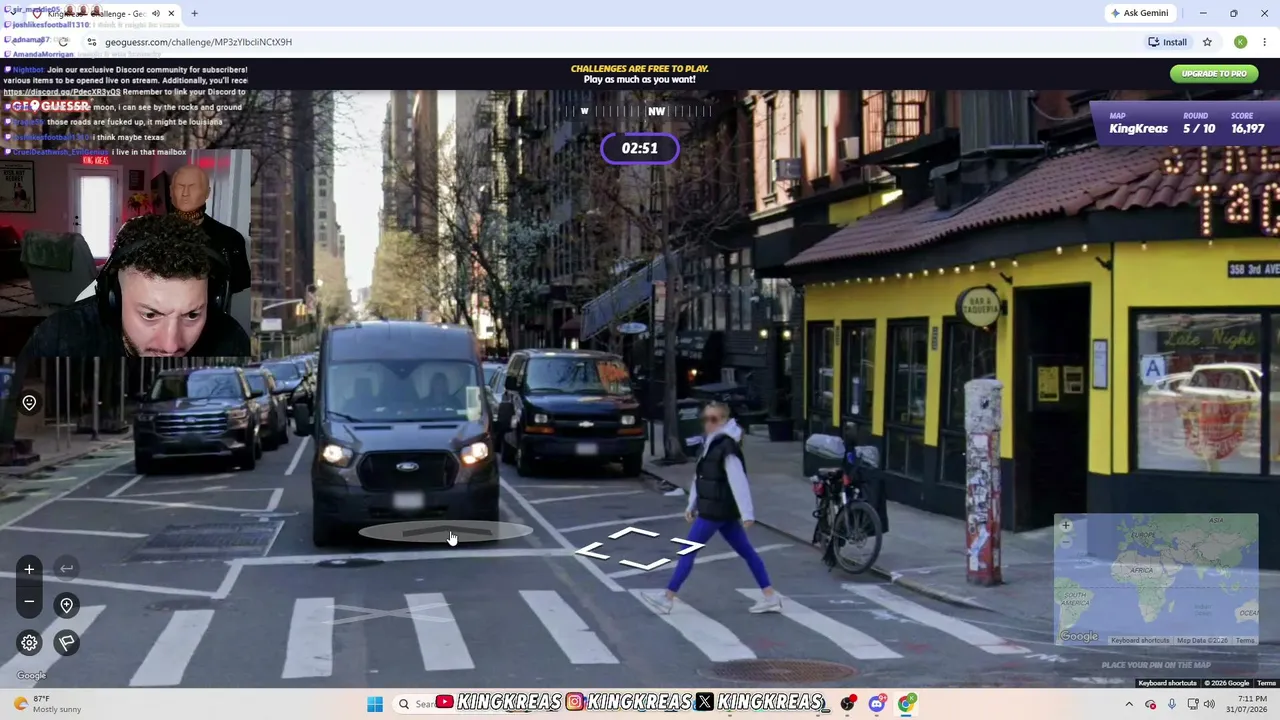Click the 02:51 round timer
Screen dimensions: 1280x720
point(640,148)
